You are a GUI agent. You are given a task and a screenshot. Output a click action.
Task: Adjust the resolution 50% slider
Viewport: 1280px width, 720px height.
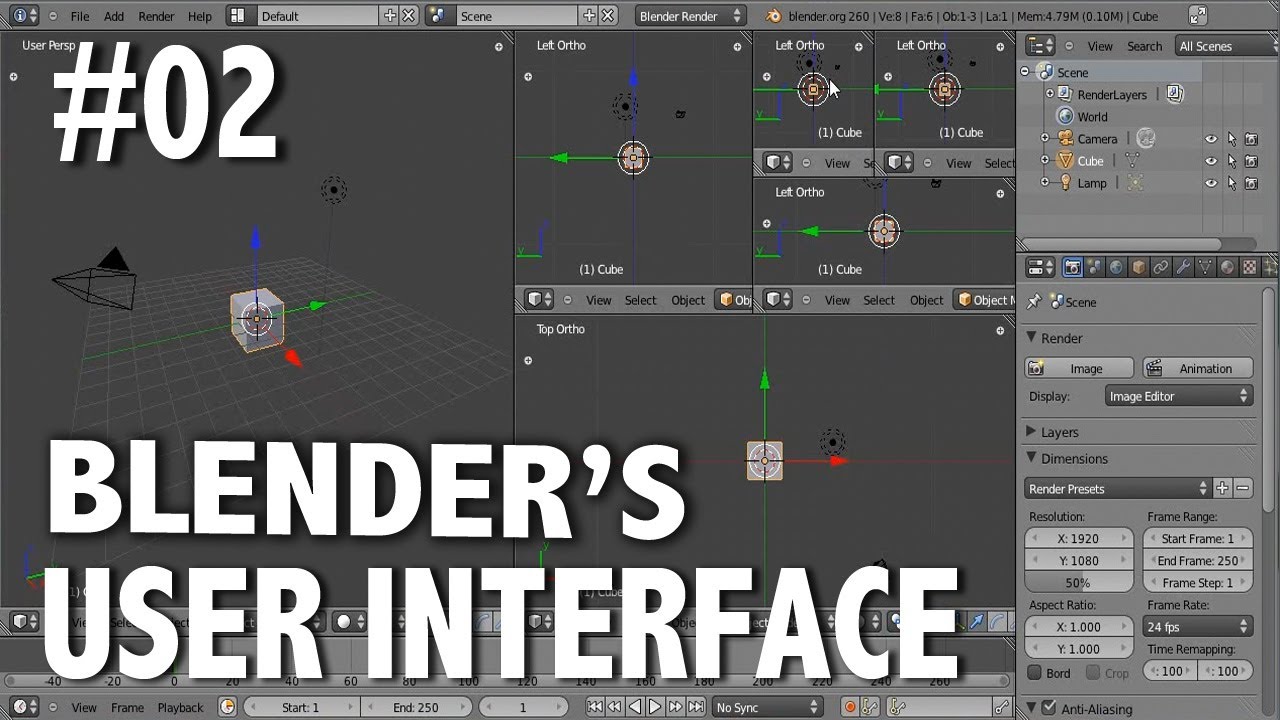pos(1079,582)
